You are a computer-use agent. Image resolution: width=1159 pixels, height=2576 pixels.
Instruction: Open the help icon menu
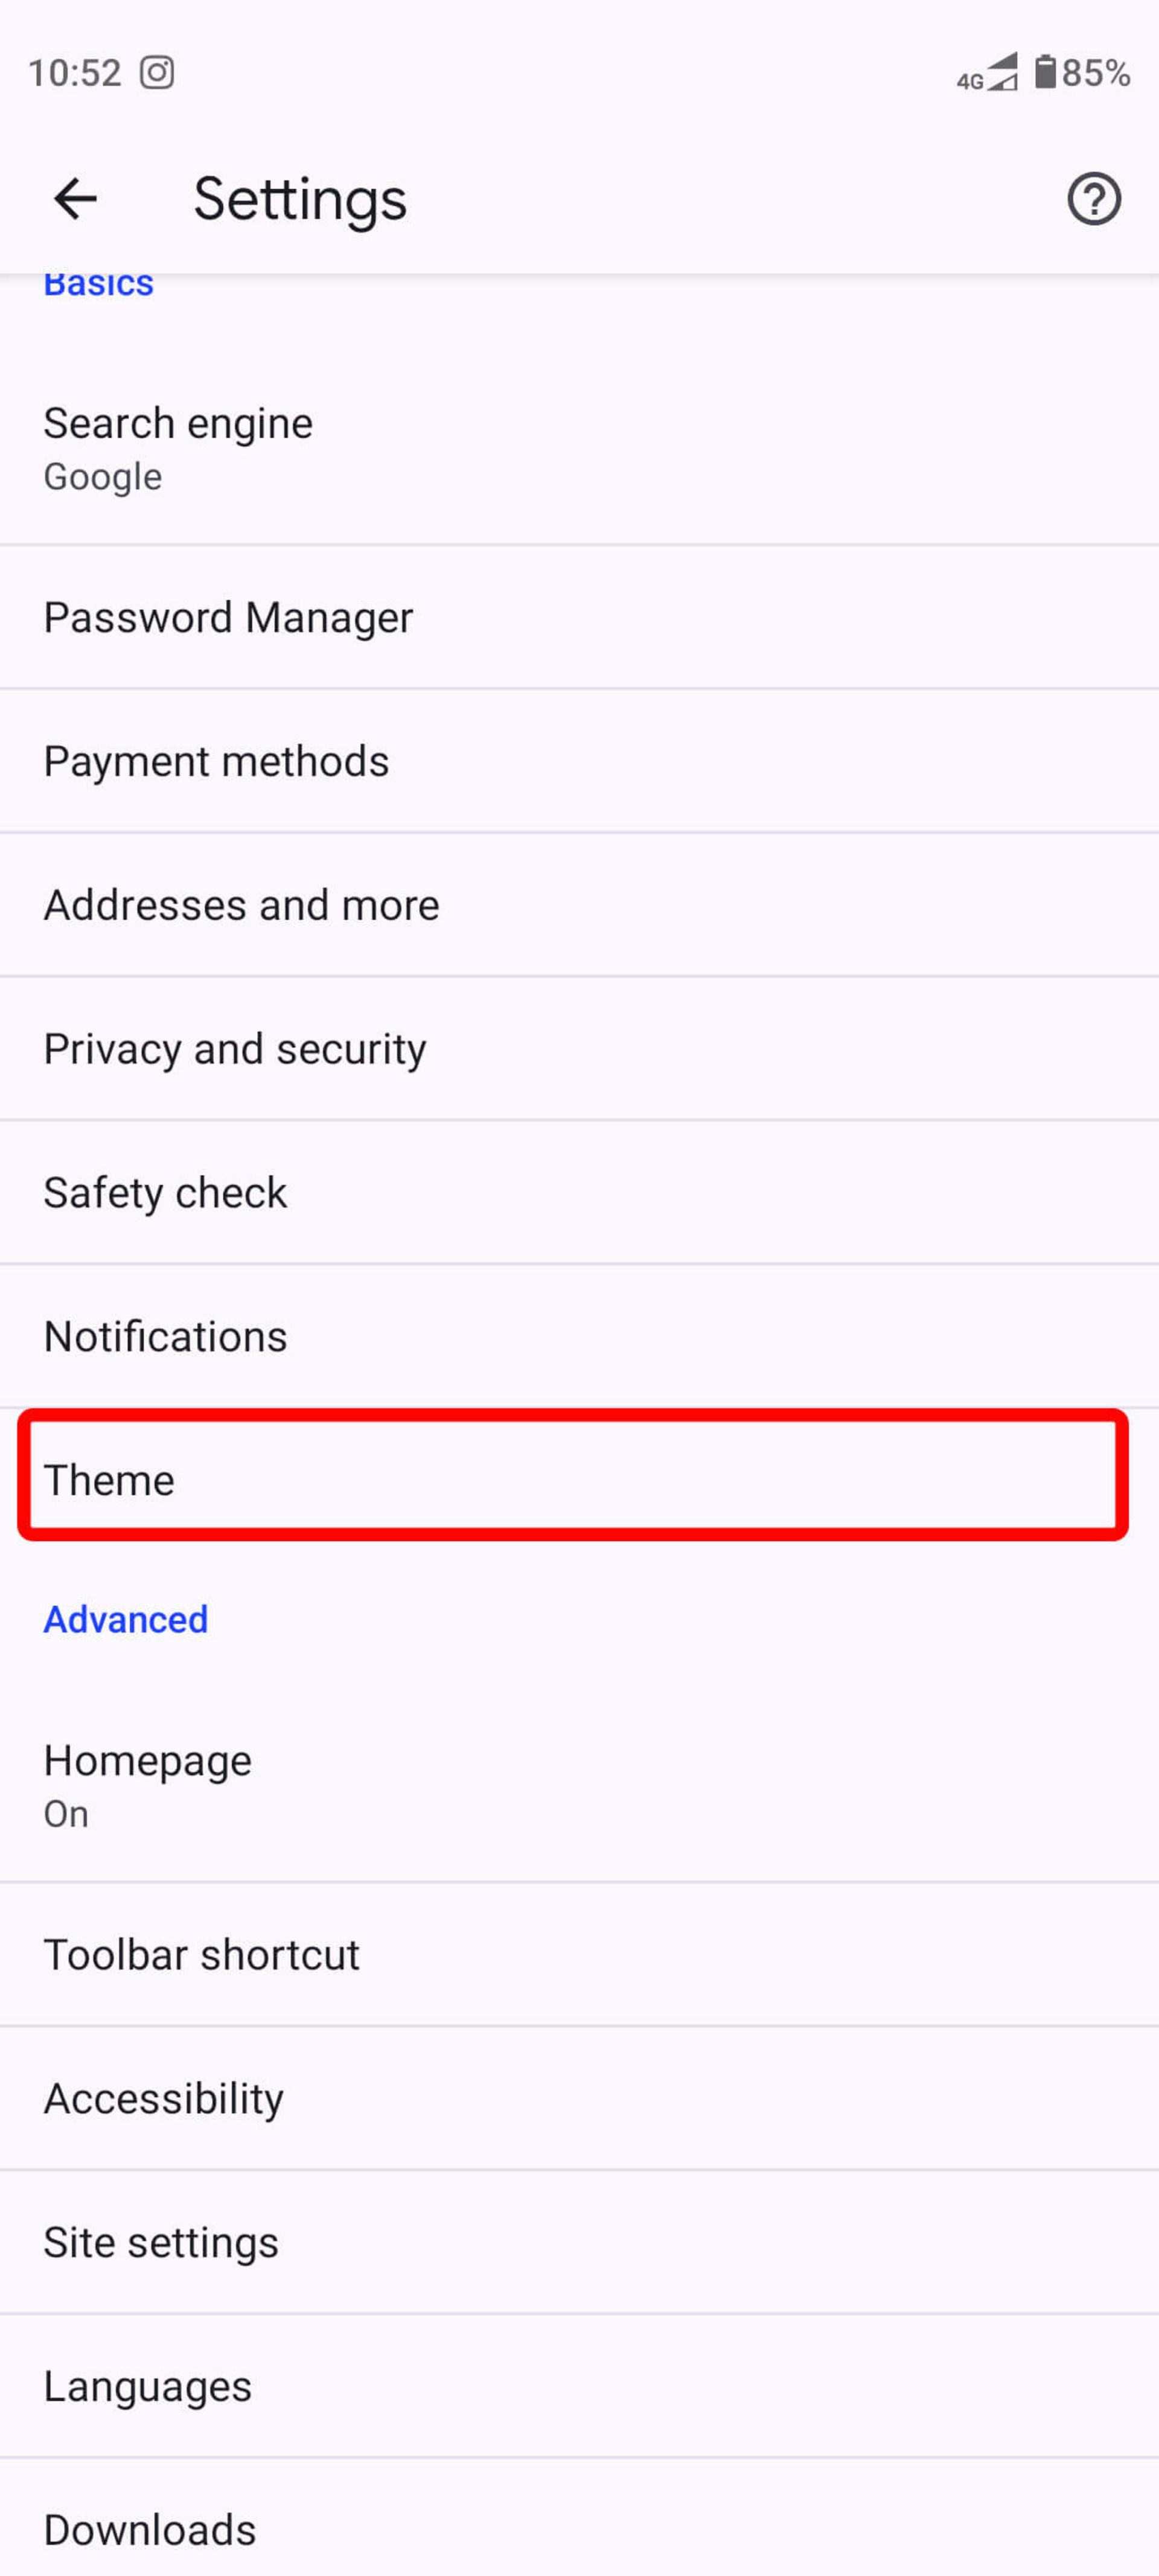1091,197
